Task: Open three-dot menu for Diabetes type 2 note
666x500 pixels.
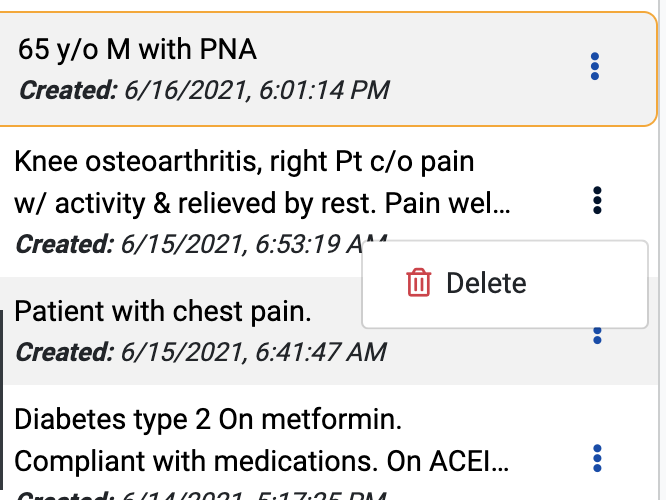Action: [x=597, y=458]
